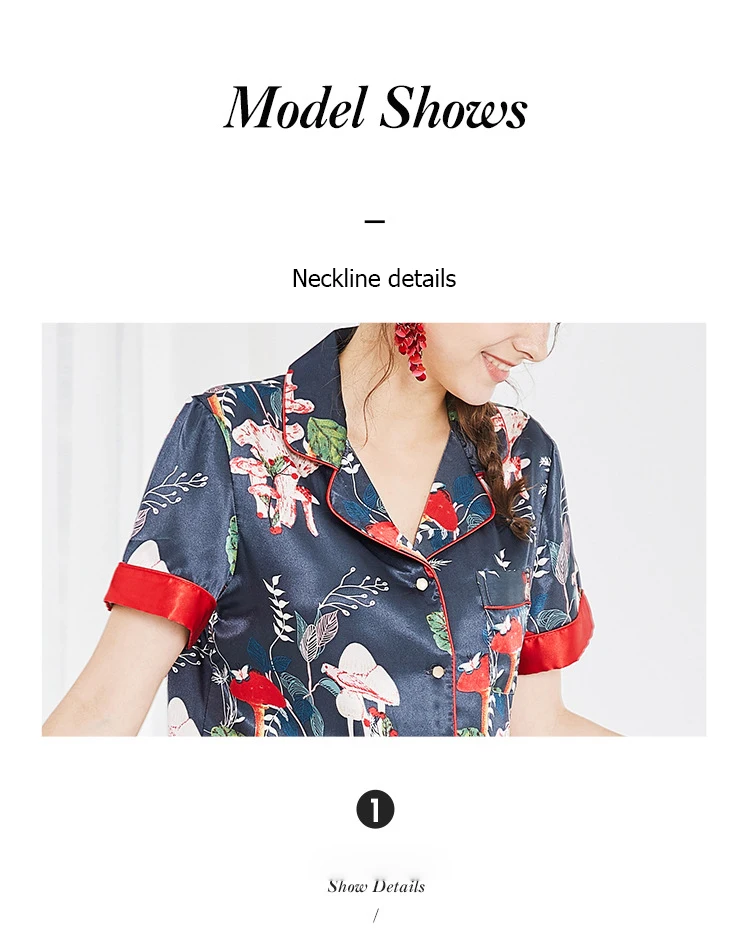750x939 pixels.
Task: Click the numbered circle 1 badge
Action: point(375,809)
